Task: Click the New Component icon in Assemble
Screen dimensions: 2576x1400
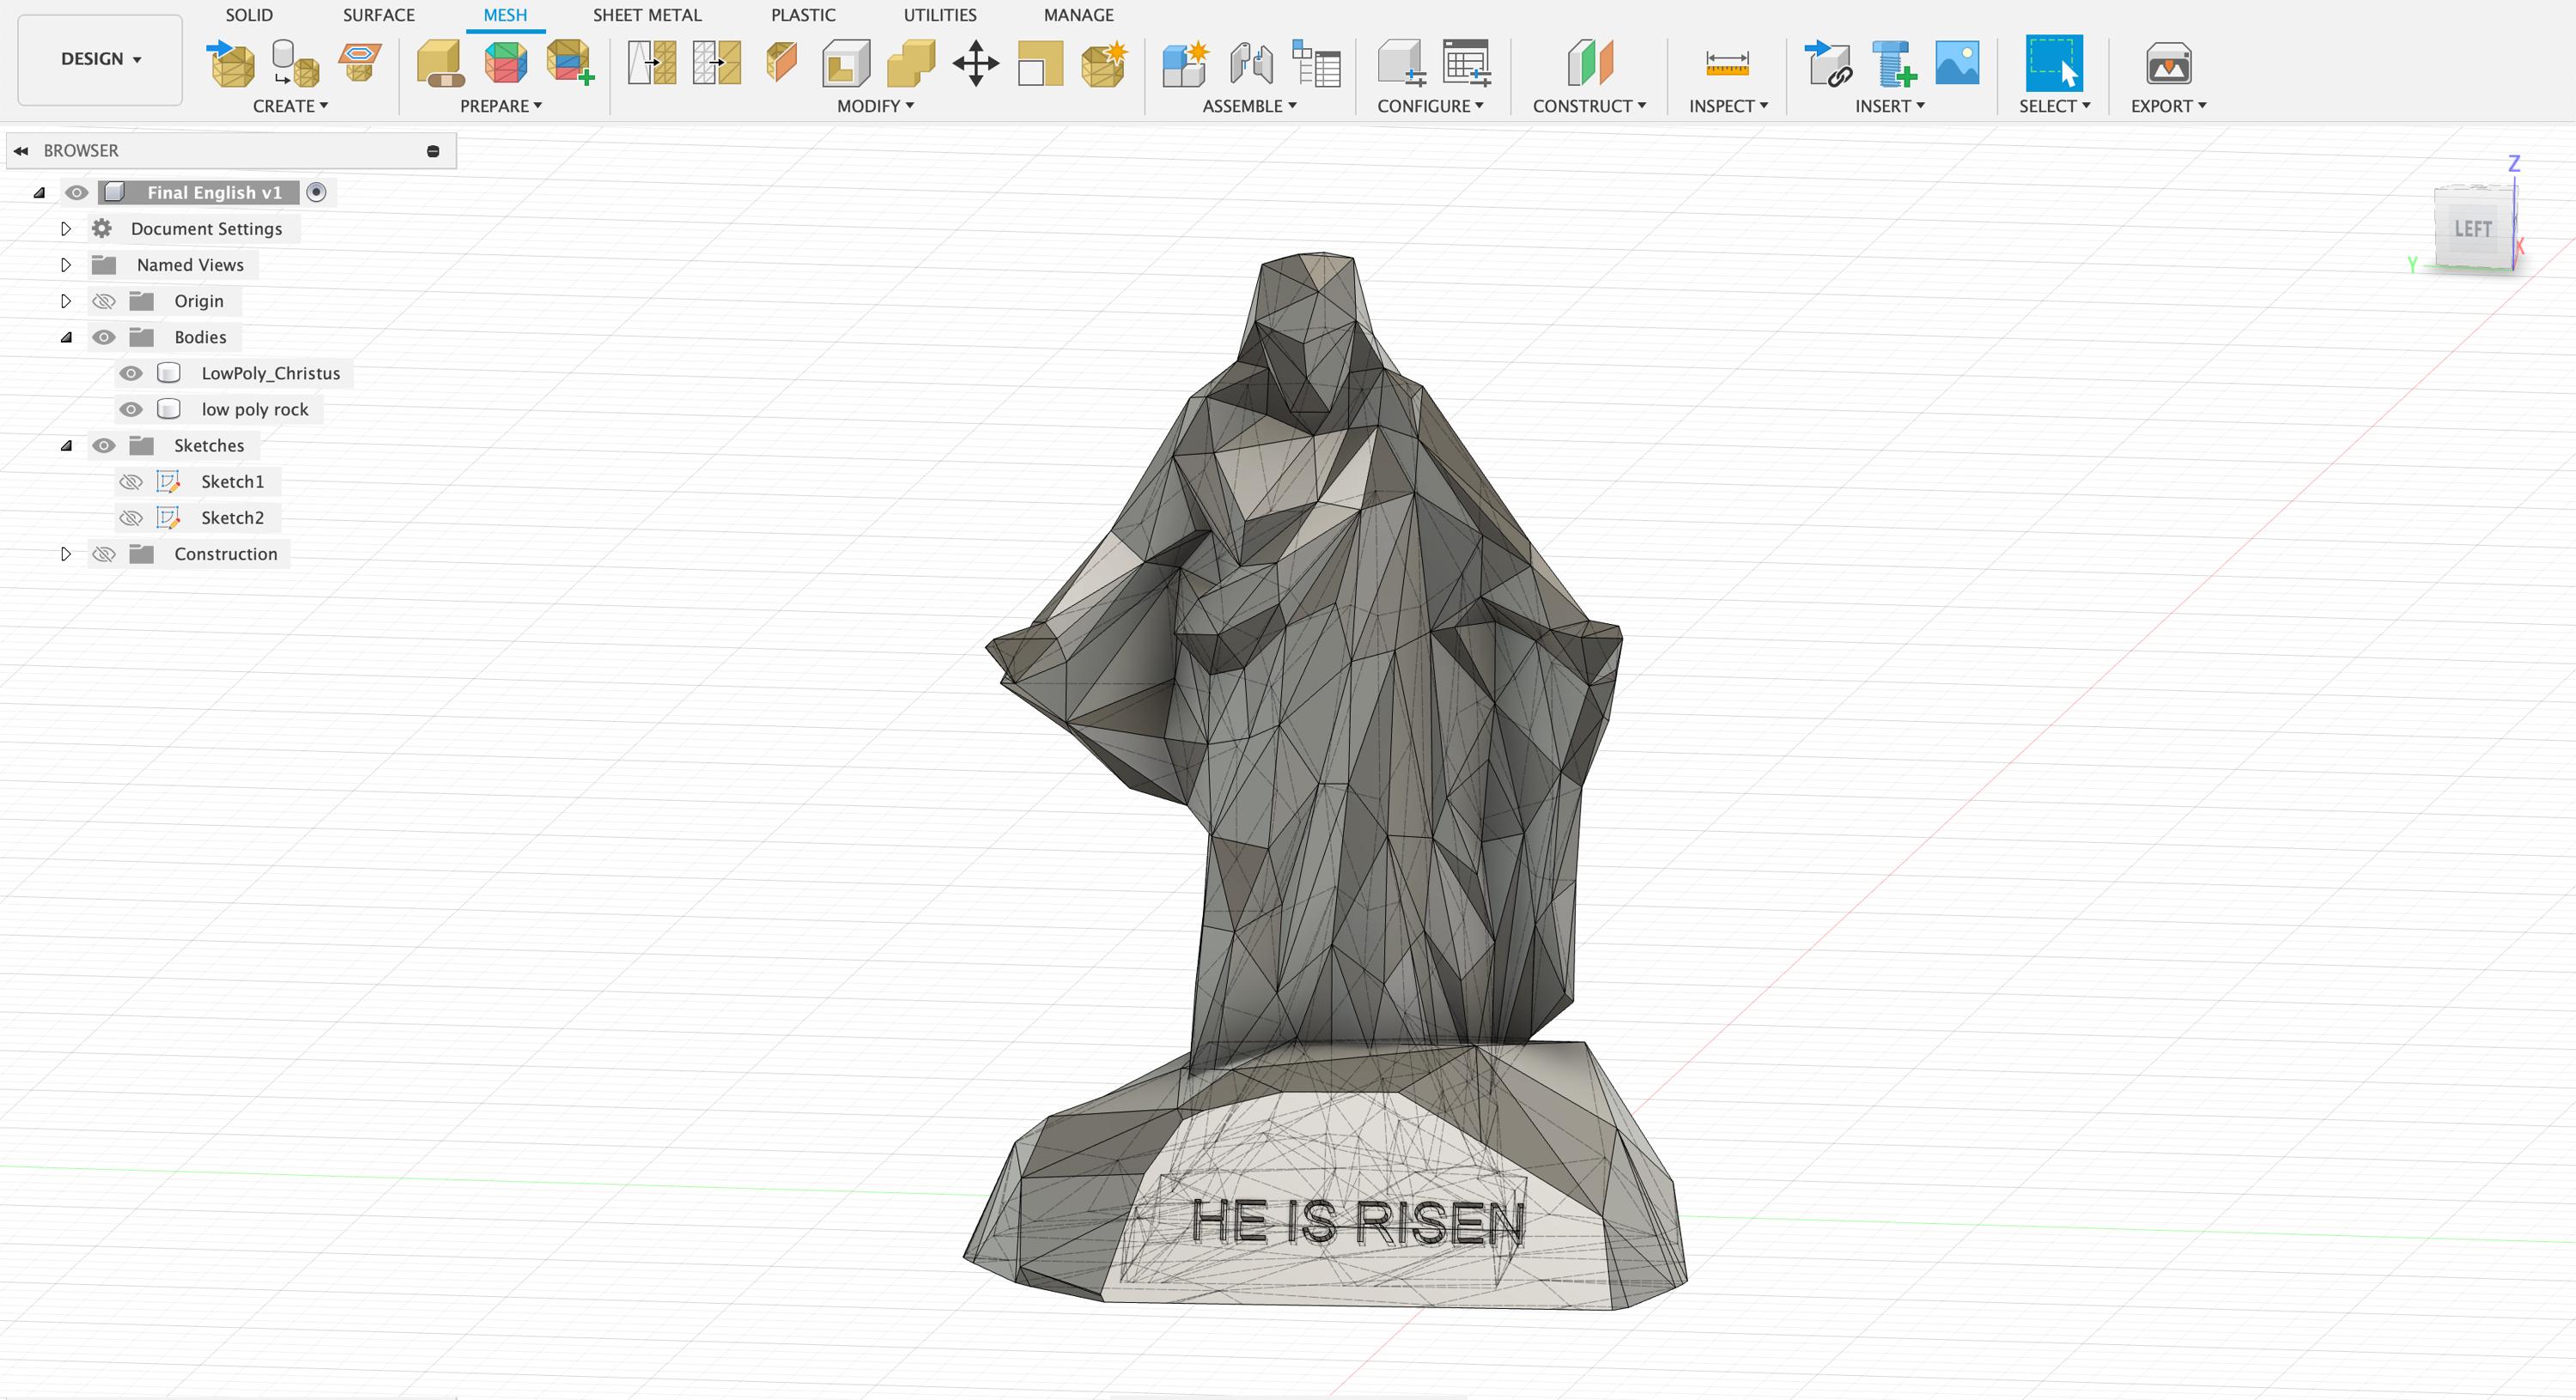Action: (x=1186, y=63)
